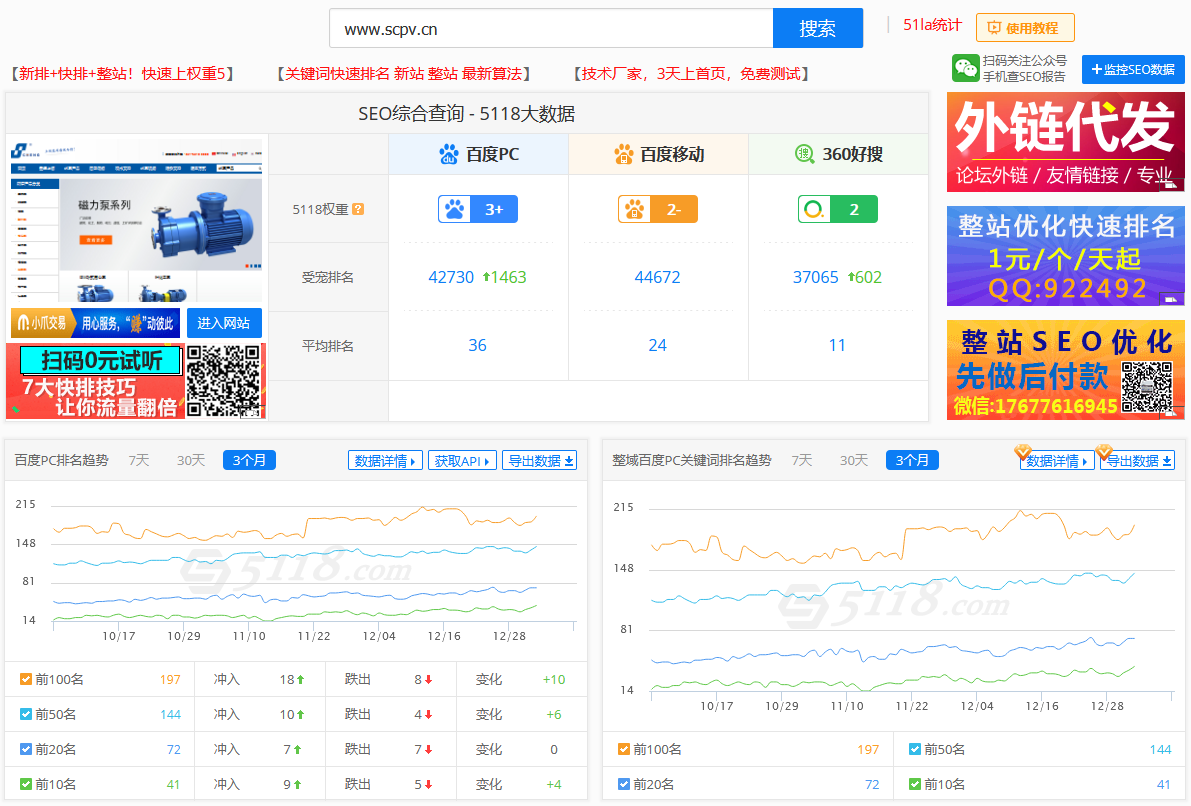
Task: Open 360好搜 受宠排名 value 37065
Action: pyautogui.click(x=816, y=277)
